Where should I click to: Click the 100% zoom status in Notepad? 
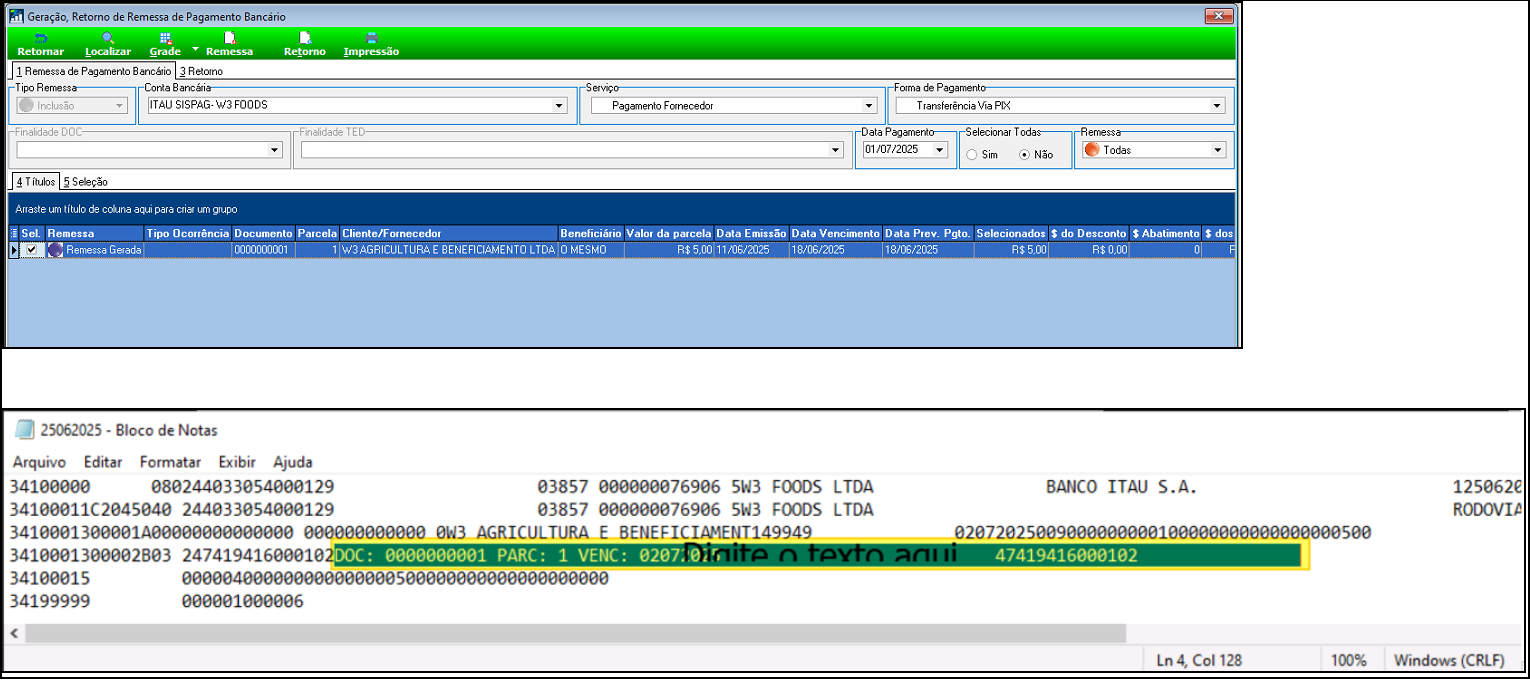[1348, 660]
